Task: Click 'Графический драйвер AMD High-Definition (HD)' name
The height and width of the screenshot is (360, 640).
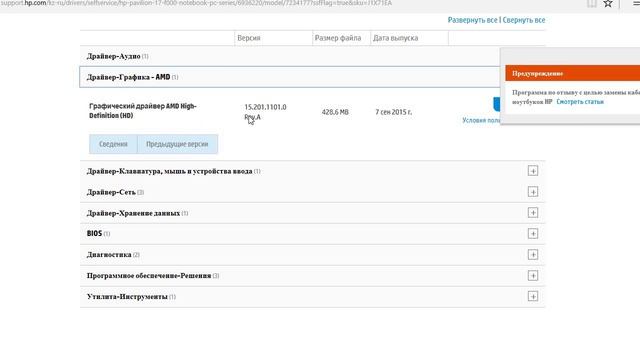Action: [143, 111]
